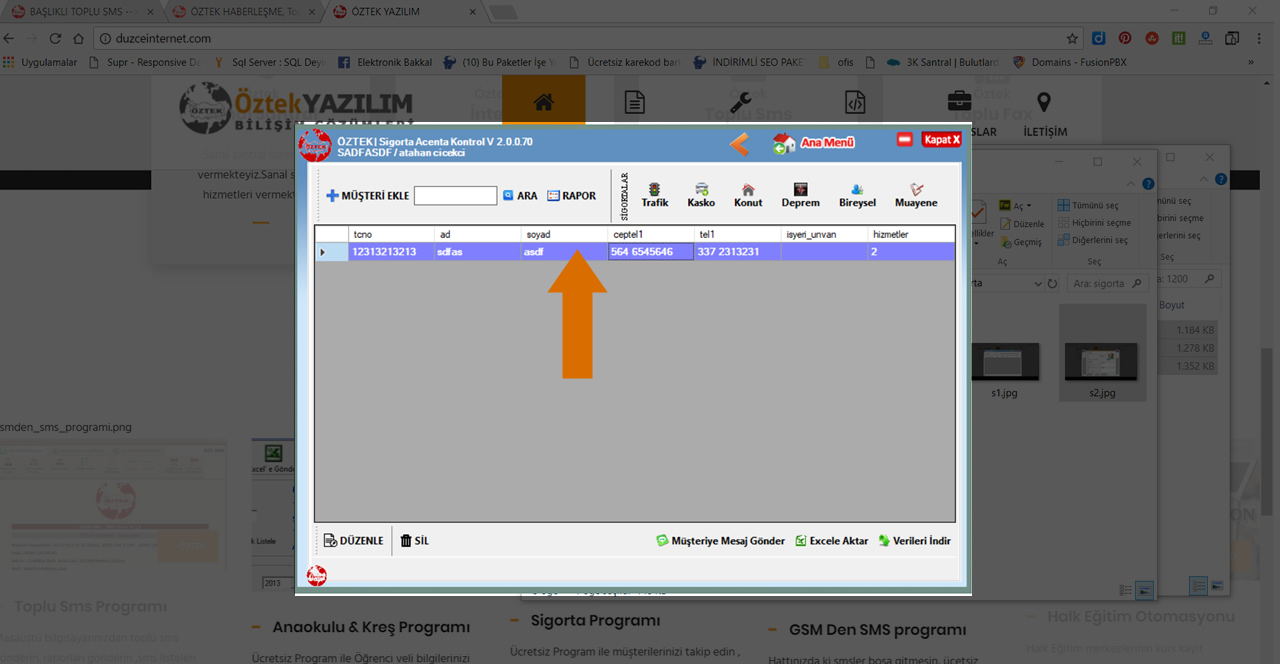1280x664 pixels.
Task: Close the program with Kapat X
Action: (x=942, y=140)
